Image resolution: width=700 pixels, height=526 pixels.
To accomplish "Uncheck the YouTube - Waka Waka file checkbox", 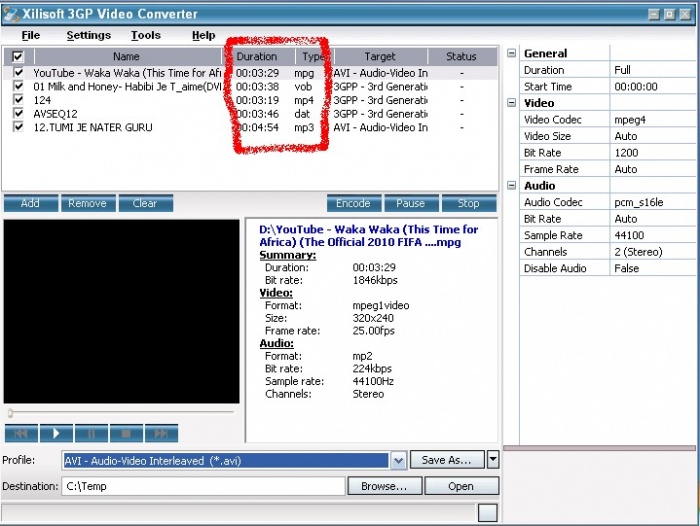I will [18, 72].
